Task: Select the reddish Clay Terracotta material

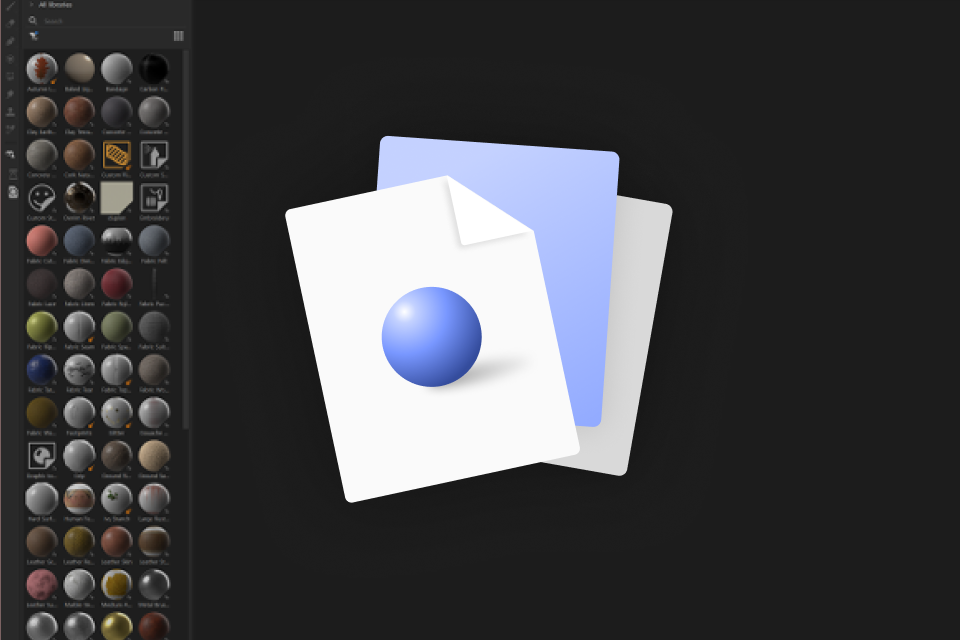Action: pos(79,111)
